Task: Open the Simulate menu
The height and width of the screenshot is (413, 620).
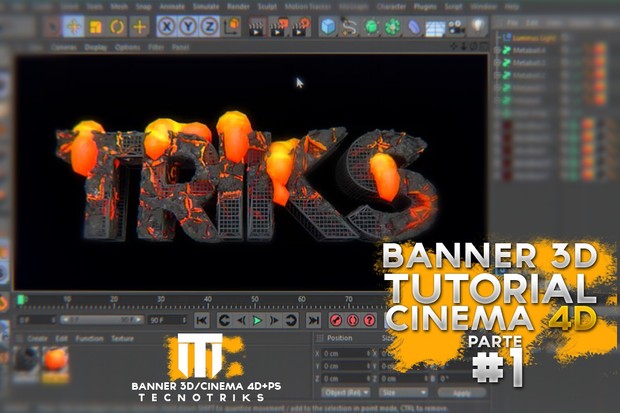Action: (206, 7)
